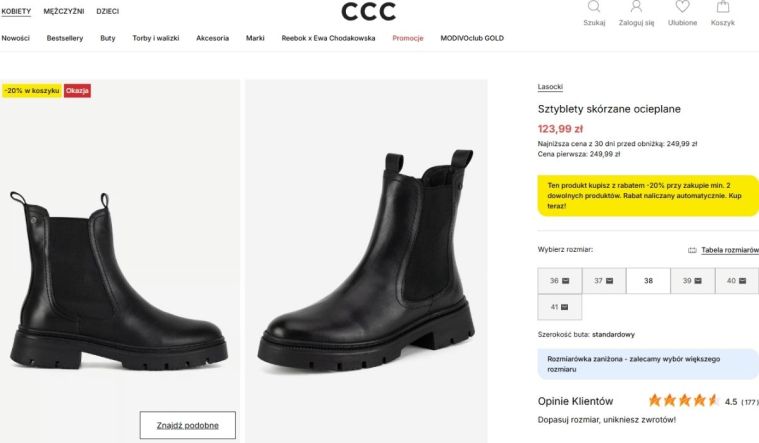Switch to the MĘŻCZYŹNI section
This screenshot has height=443, width=759.
(x=63, y=11)
